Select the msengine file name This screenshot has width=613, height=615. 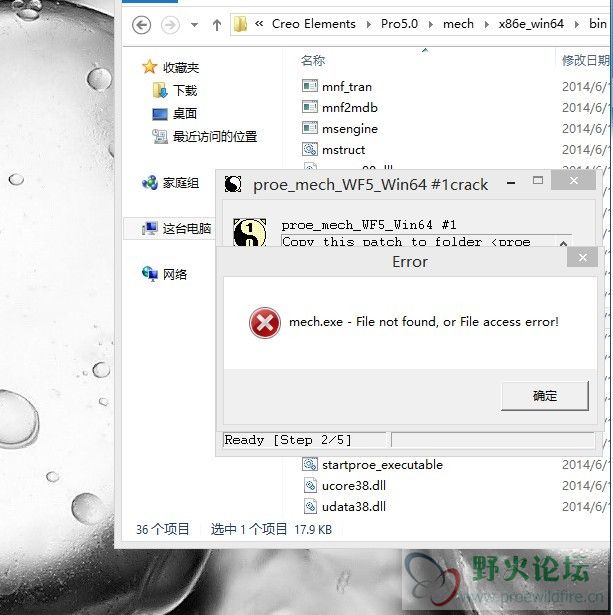coord(350,129)
